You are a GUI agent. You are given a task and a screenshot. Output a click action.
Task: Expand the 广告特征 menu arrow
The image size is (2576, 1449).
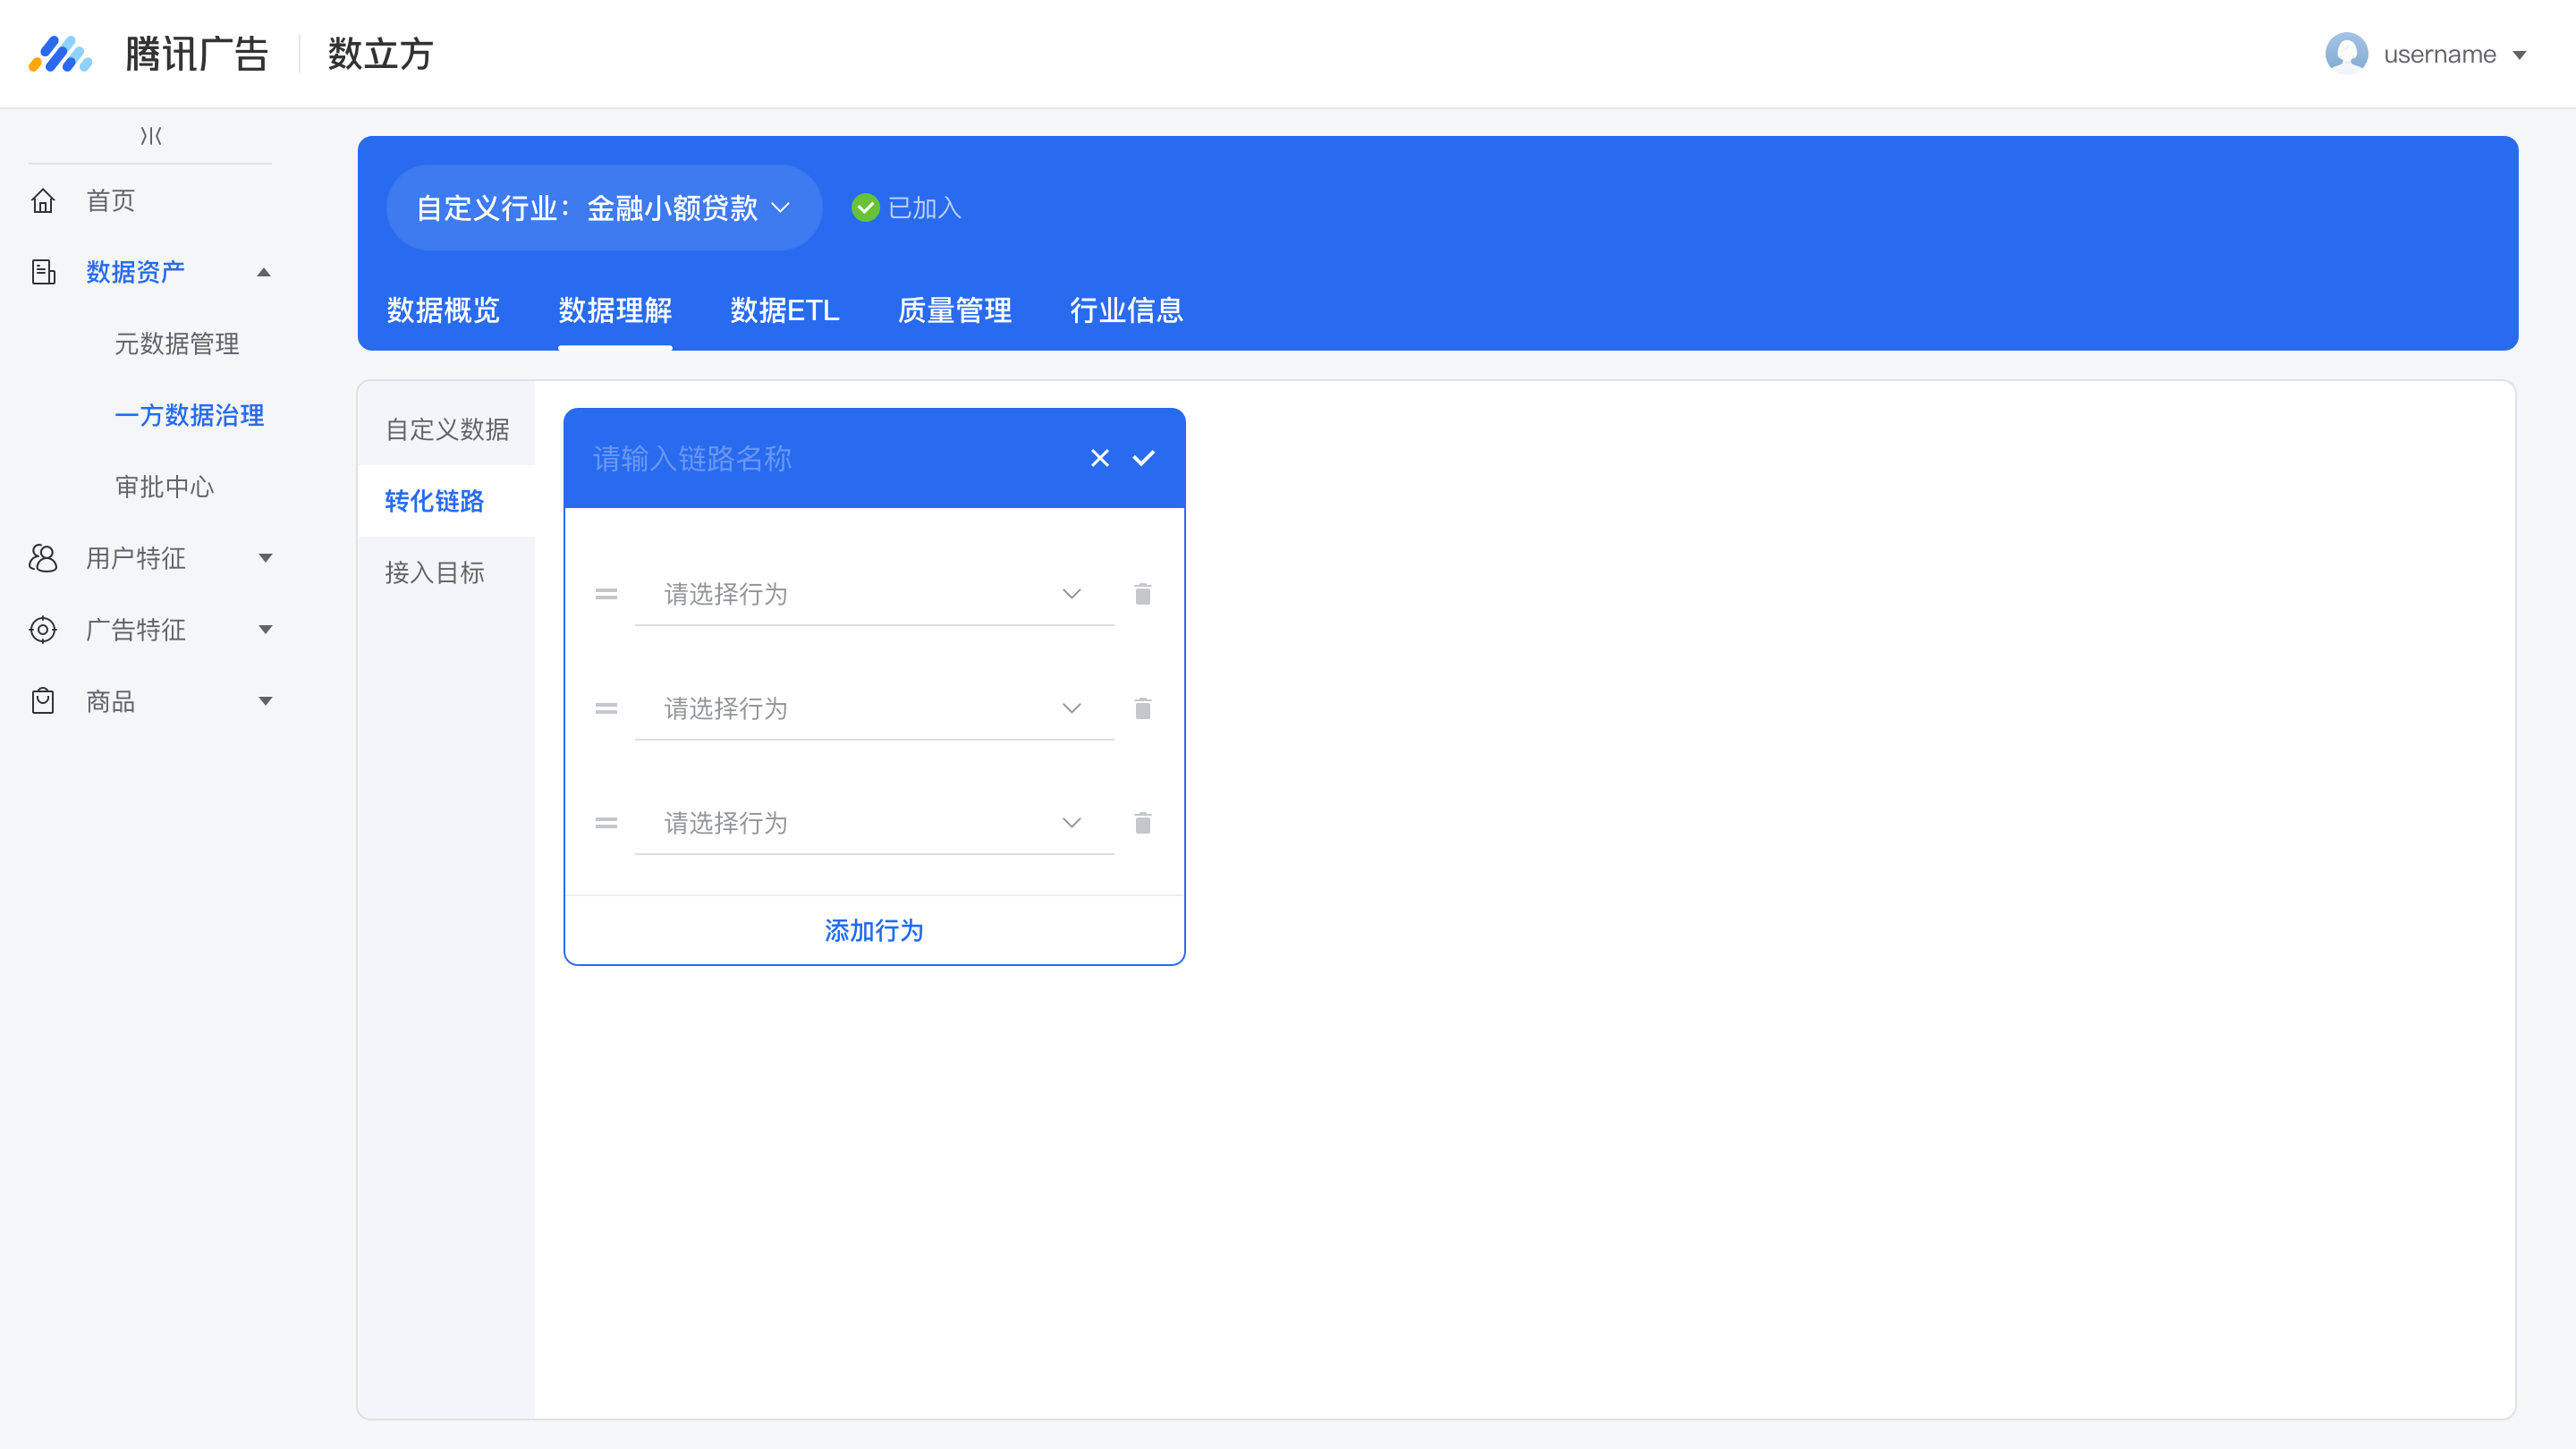coord(265,630)
